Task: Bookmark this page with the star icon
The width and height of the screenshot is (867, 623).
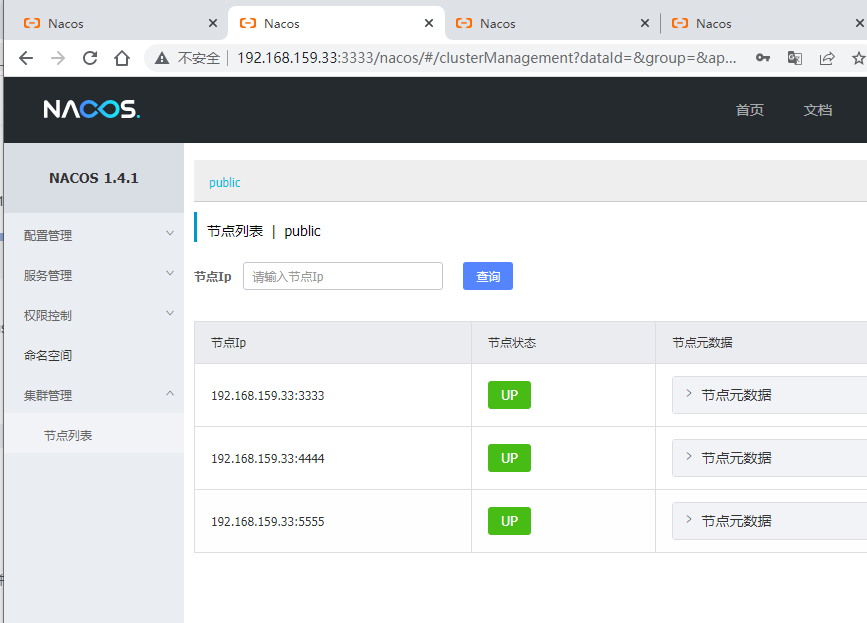Action: click(859, 58)
